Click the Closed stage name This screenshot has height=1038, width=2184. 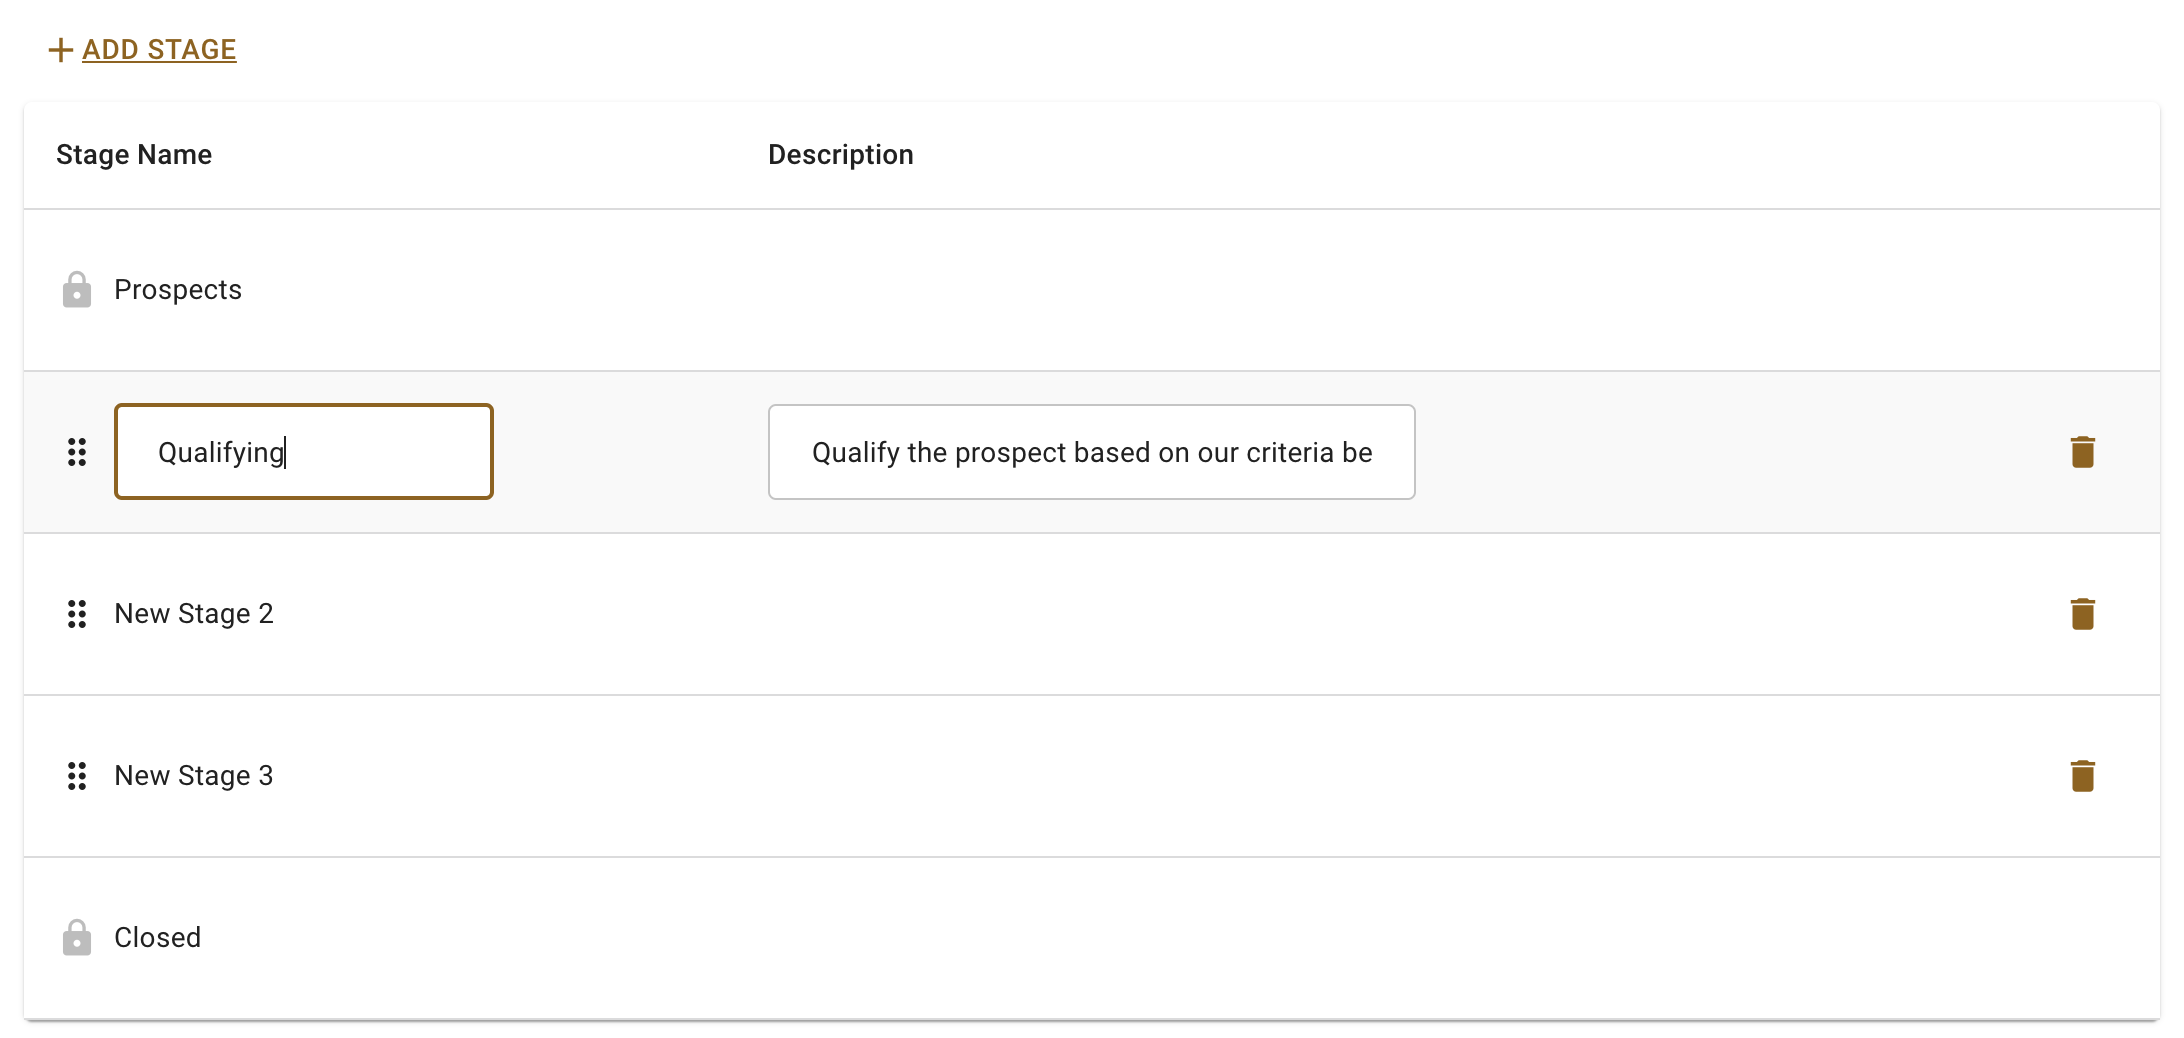158,938
